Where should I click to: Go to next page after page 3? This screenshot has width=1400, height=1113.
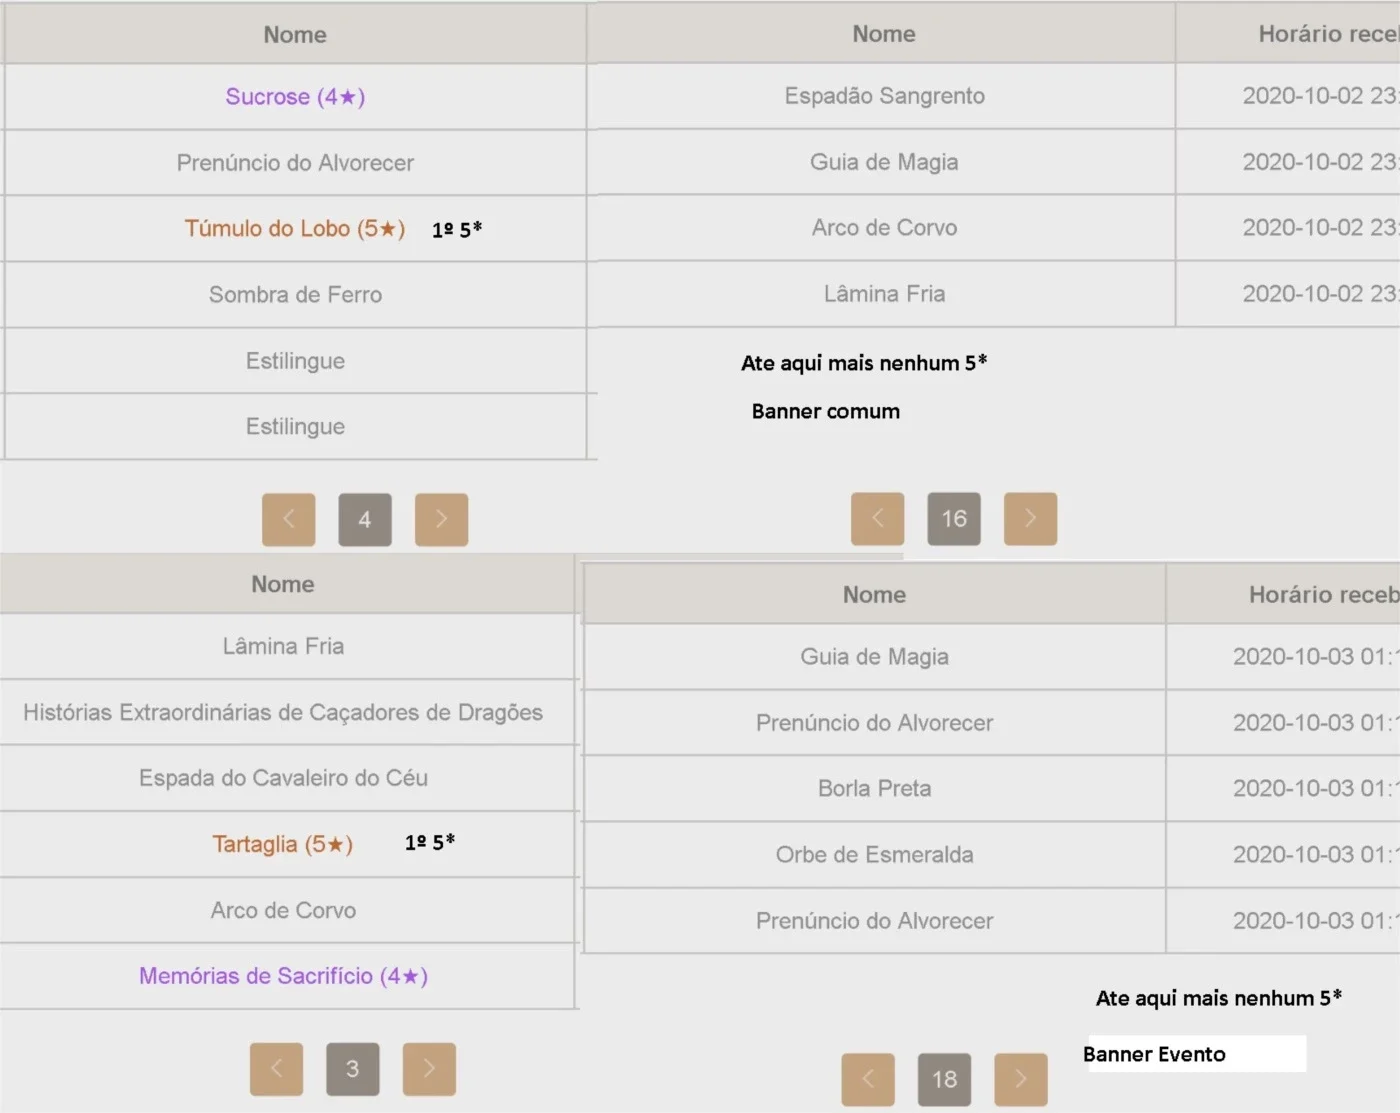pos(429,1069)
